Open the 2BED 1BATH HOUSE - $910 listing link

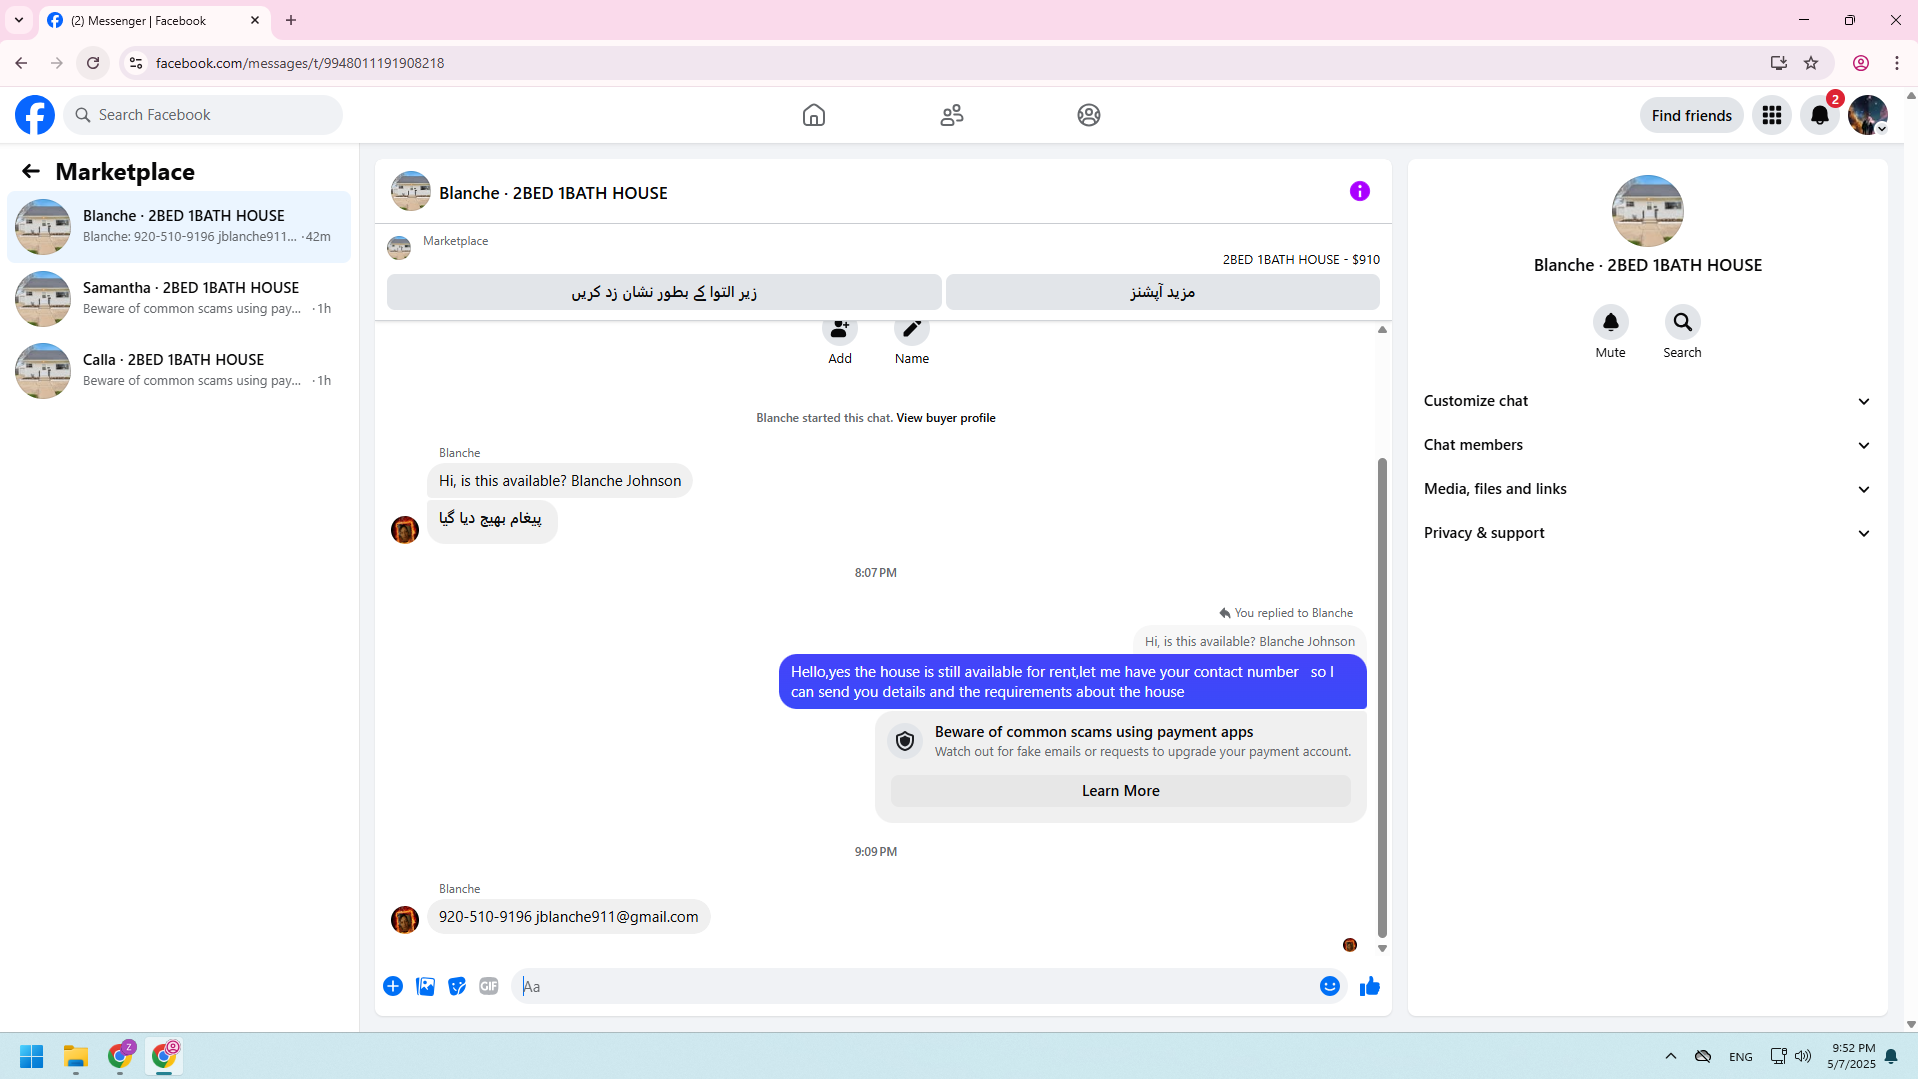(x=1301, y=259)
